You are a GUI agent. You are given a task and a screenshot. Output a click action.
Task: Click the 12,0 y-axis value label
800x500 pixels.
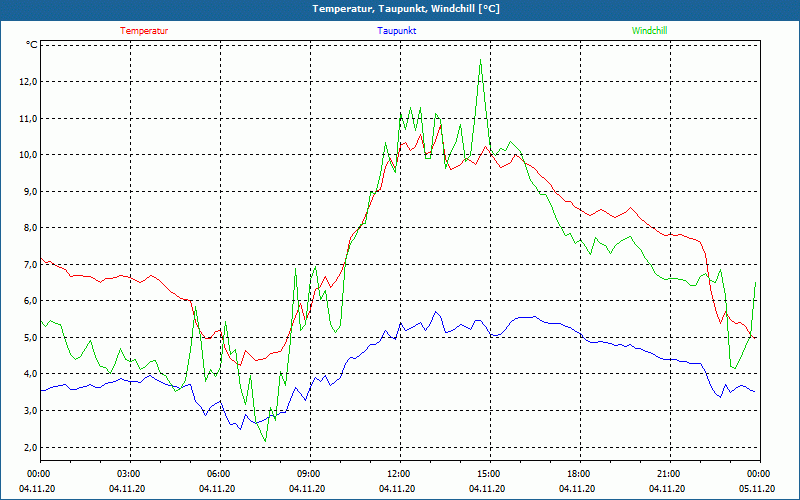(x=28, y=82)
